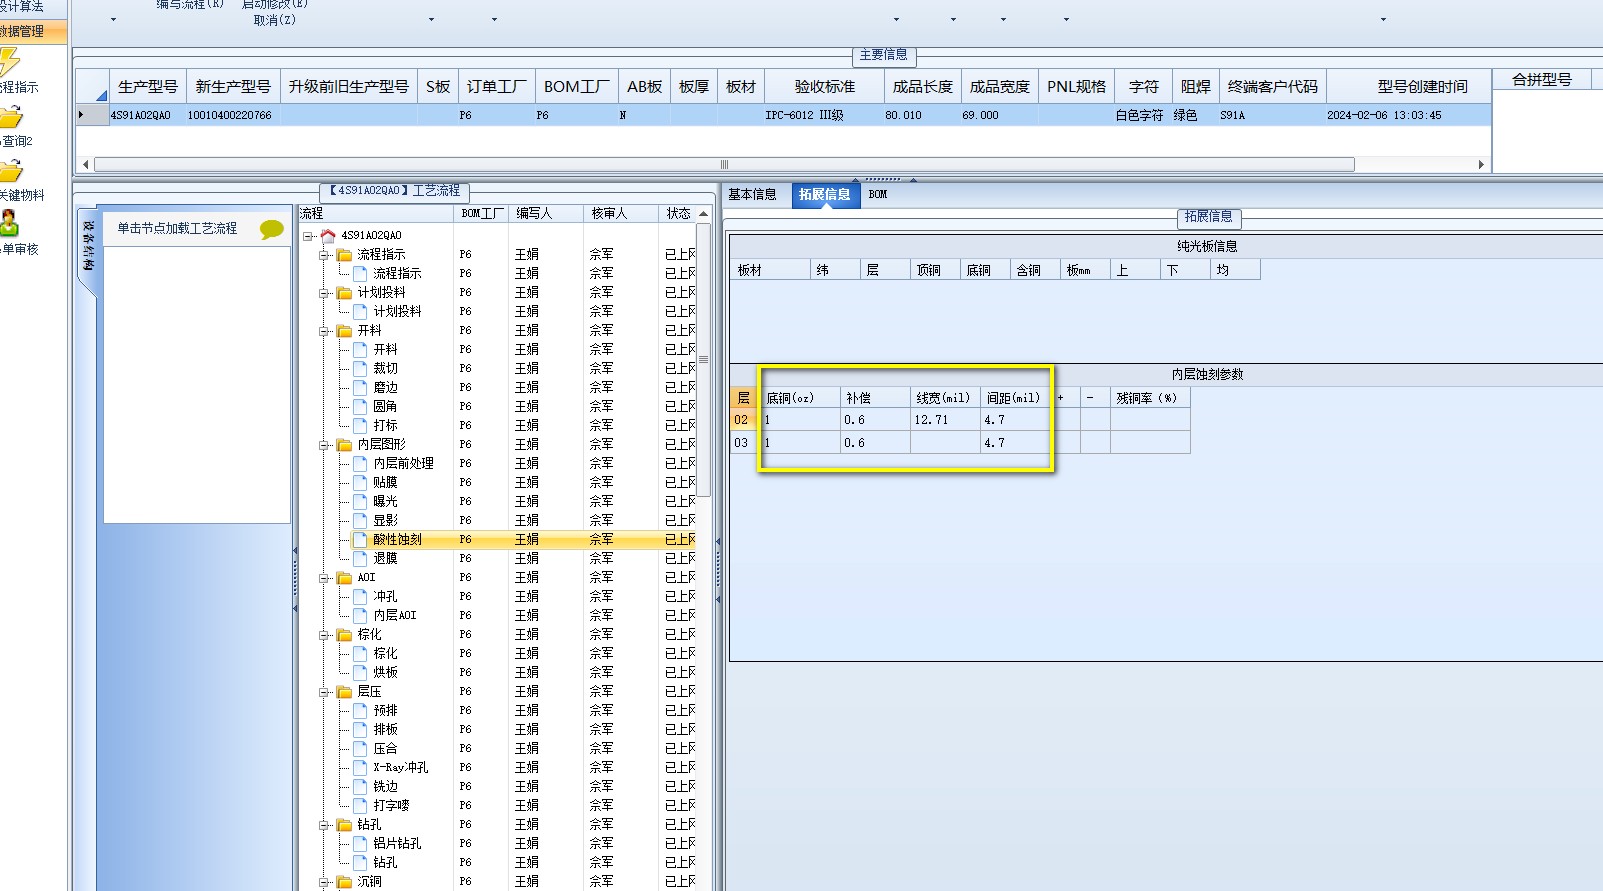Click the 内层图形 folder icon in tree
This screenshot has width=1603, height=891.
click(345, 445)
